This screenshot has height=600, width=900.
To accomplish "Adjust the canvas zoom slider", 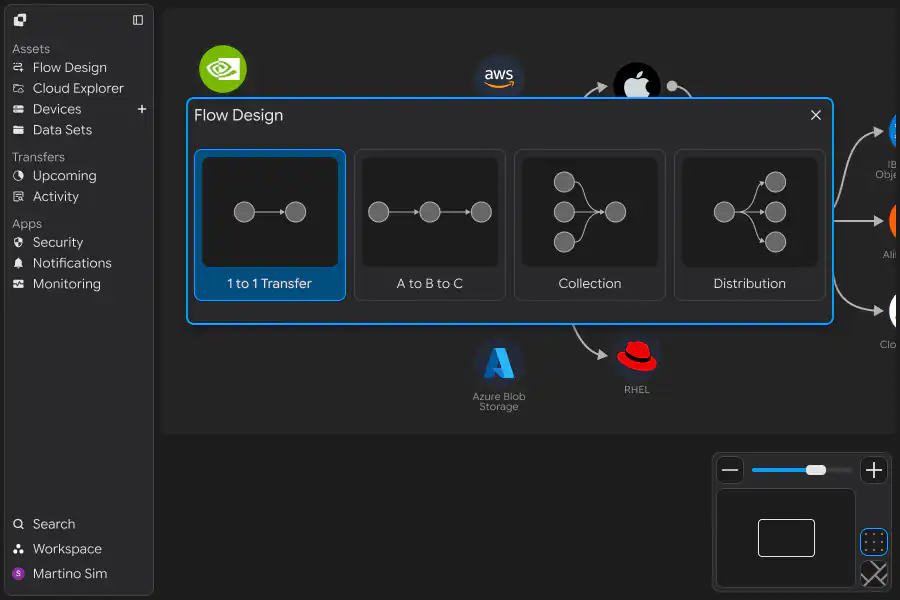I will click(802, 470).
